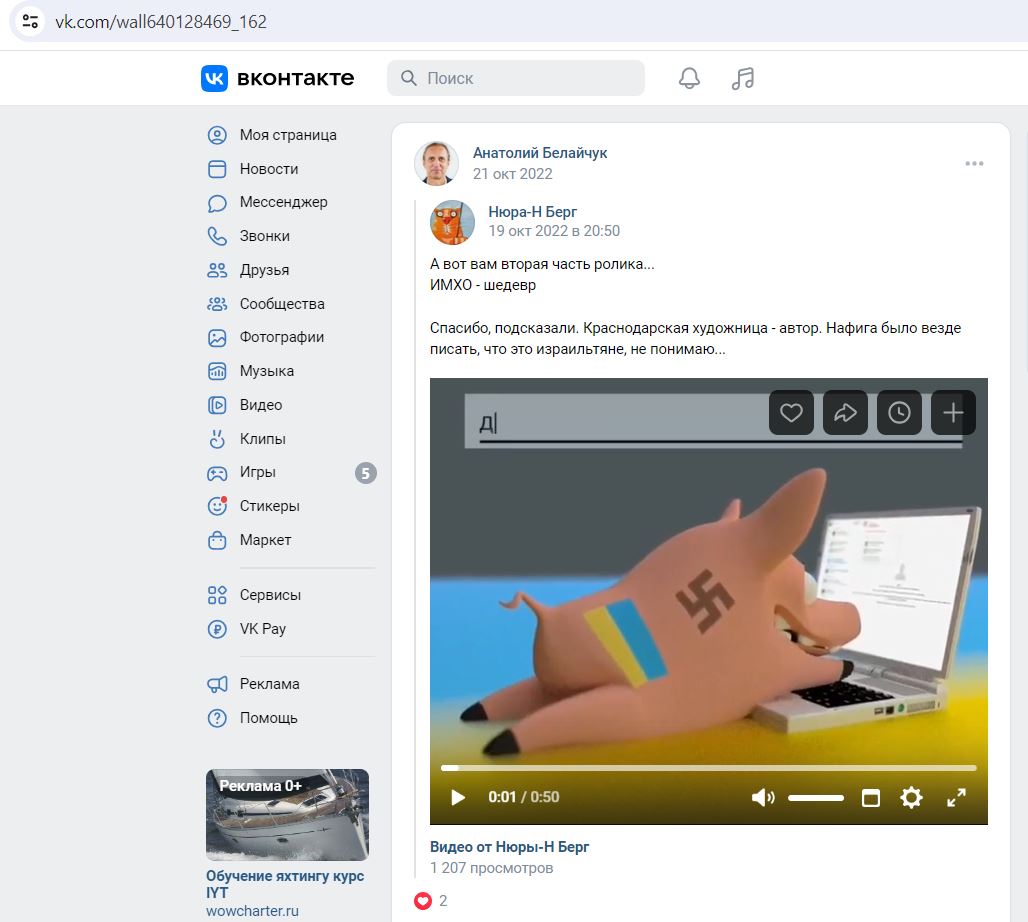Click the Маркет shopping bag icon
Screen dimensions: 1028x922
click(217, 540)
